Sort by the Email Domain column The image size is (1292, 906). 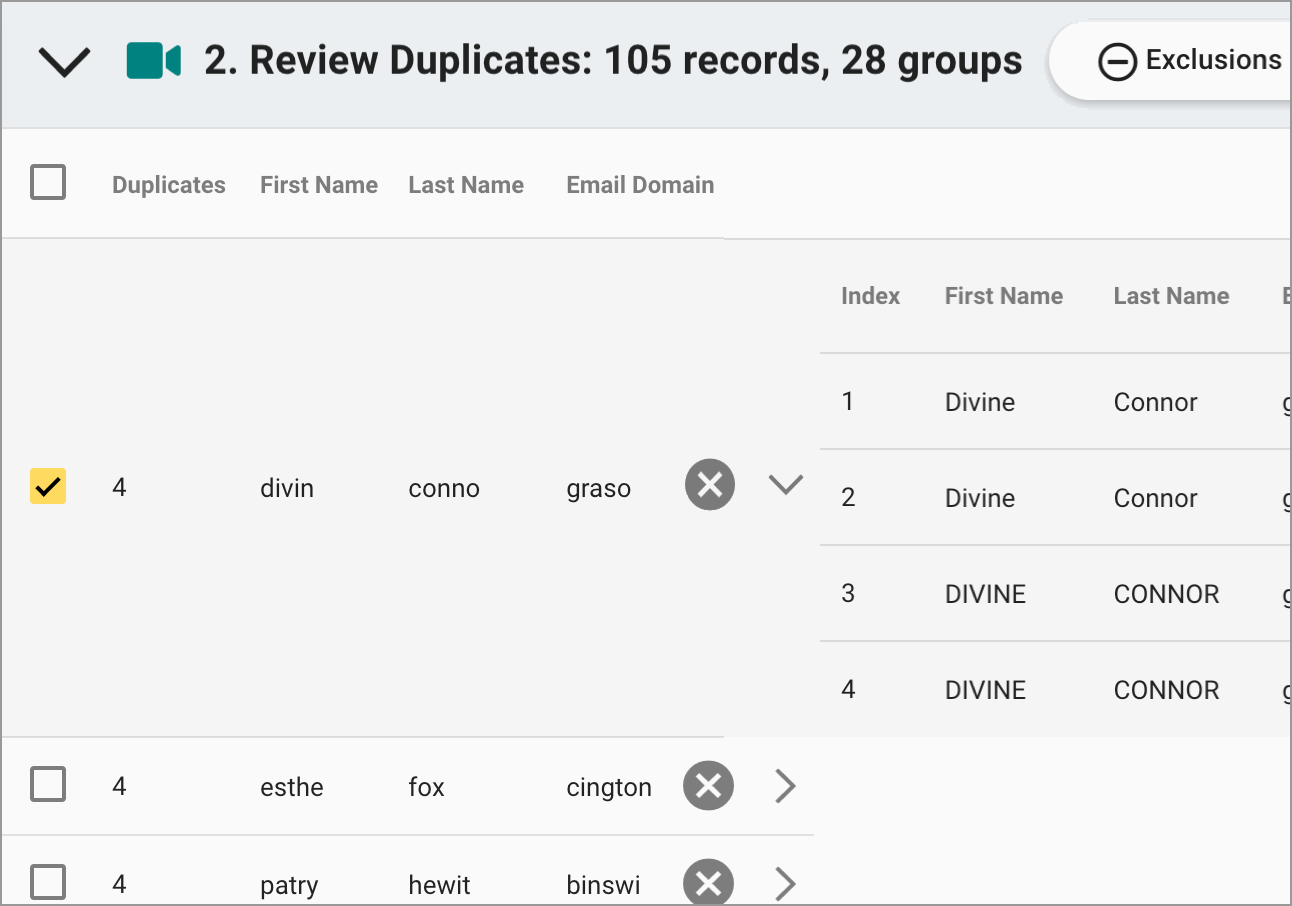point(639,184)
